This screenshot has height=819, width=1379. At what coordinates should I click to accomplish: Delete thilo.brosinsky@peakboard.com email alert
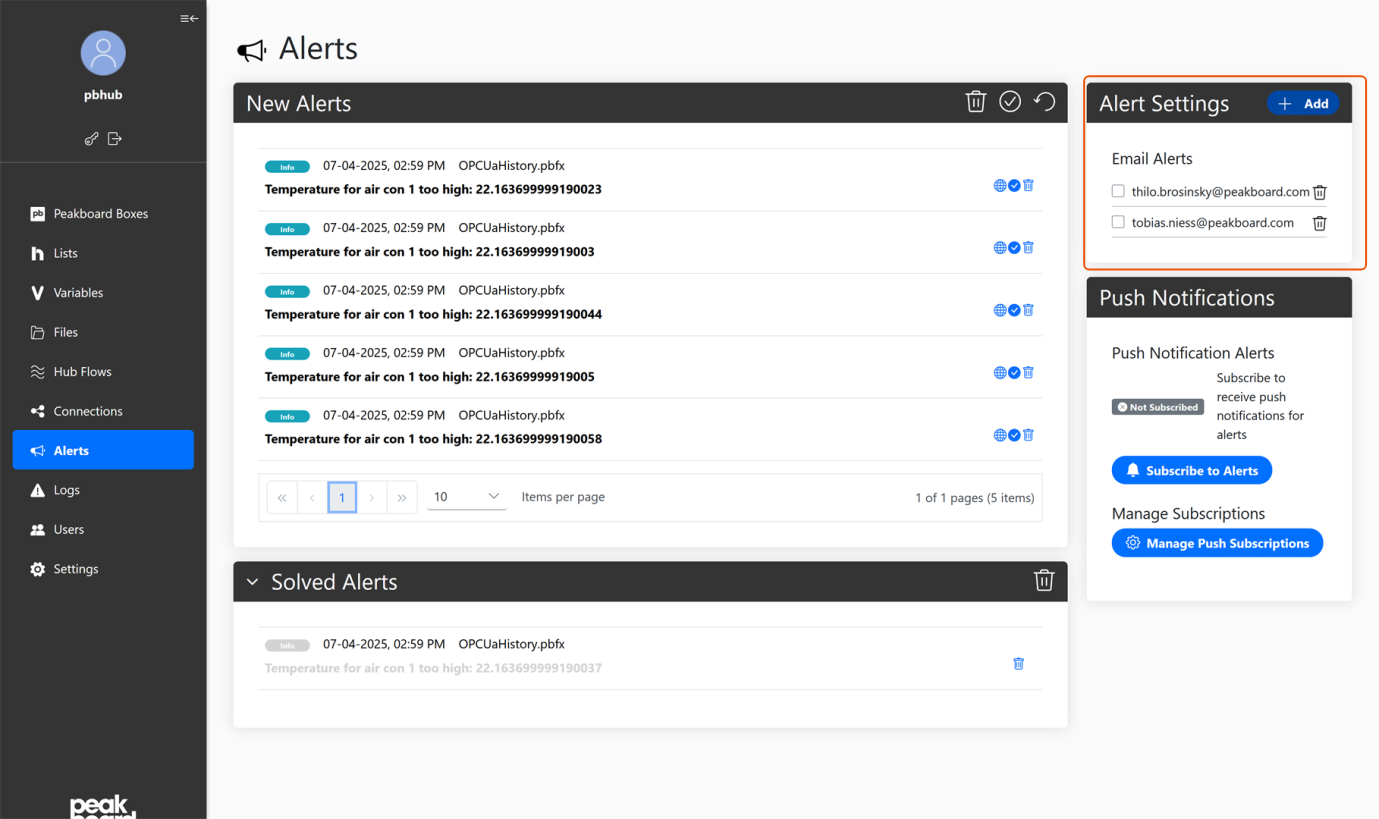pyautogui.click(x=1319, y=192)
